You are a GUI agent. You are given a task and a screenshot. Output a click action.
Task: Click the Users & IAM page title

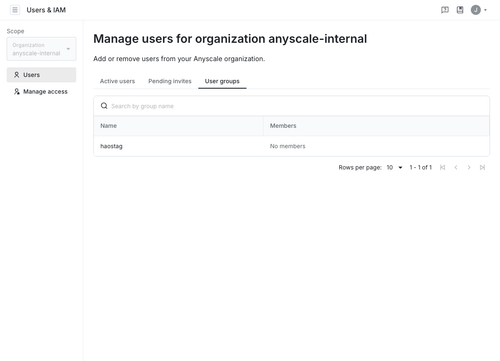point(46,10)
